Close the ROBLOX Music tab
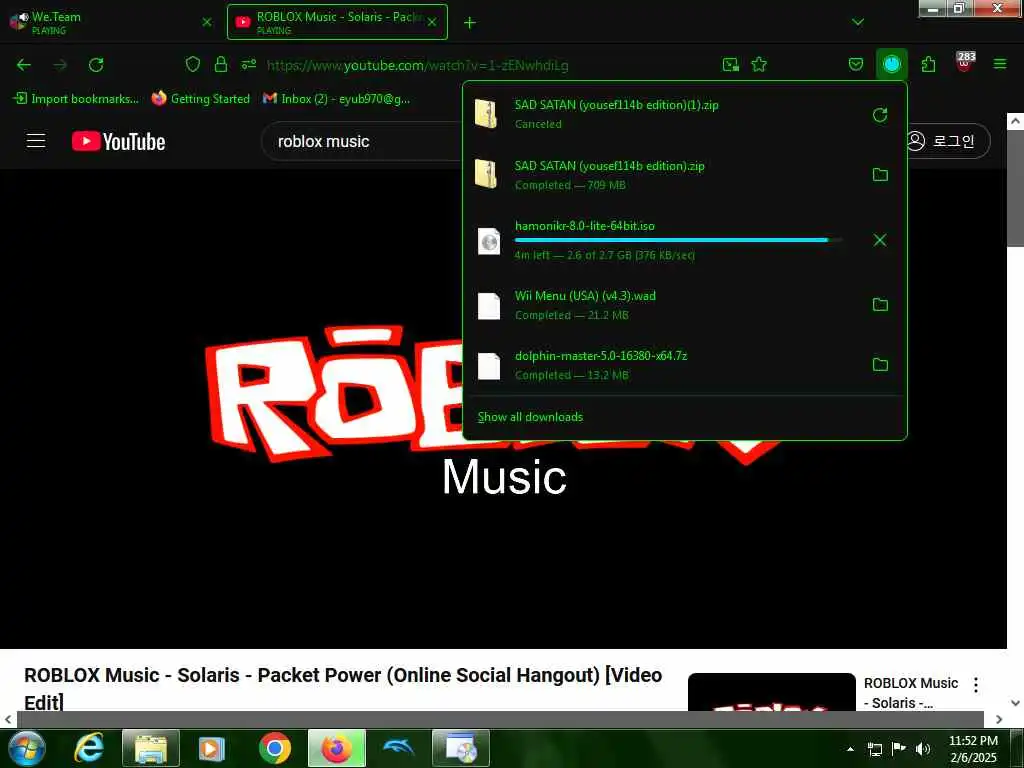This screenshot has width=1024, height=768. [432, 22]
